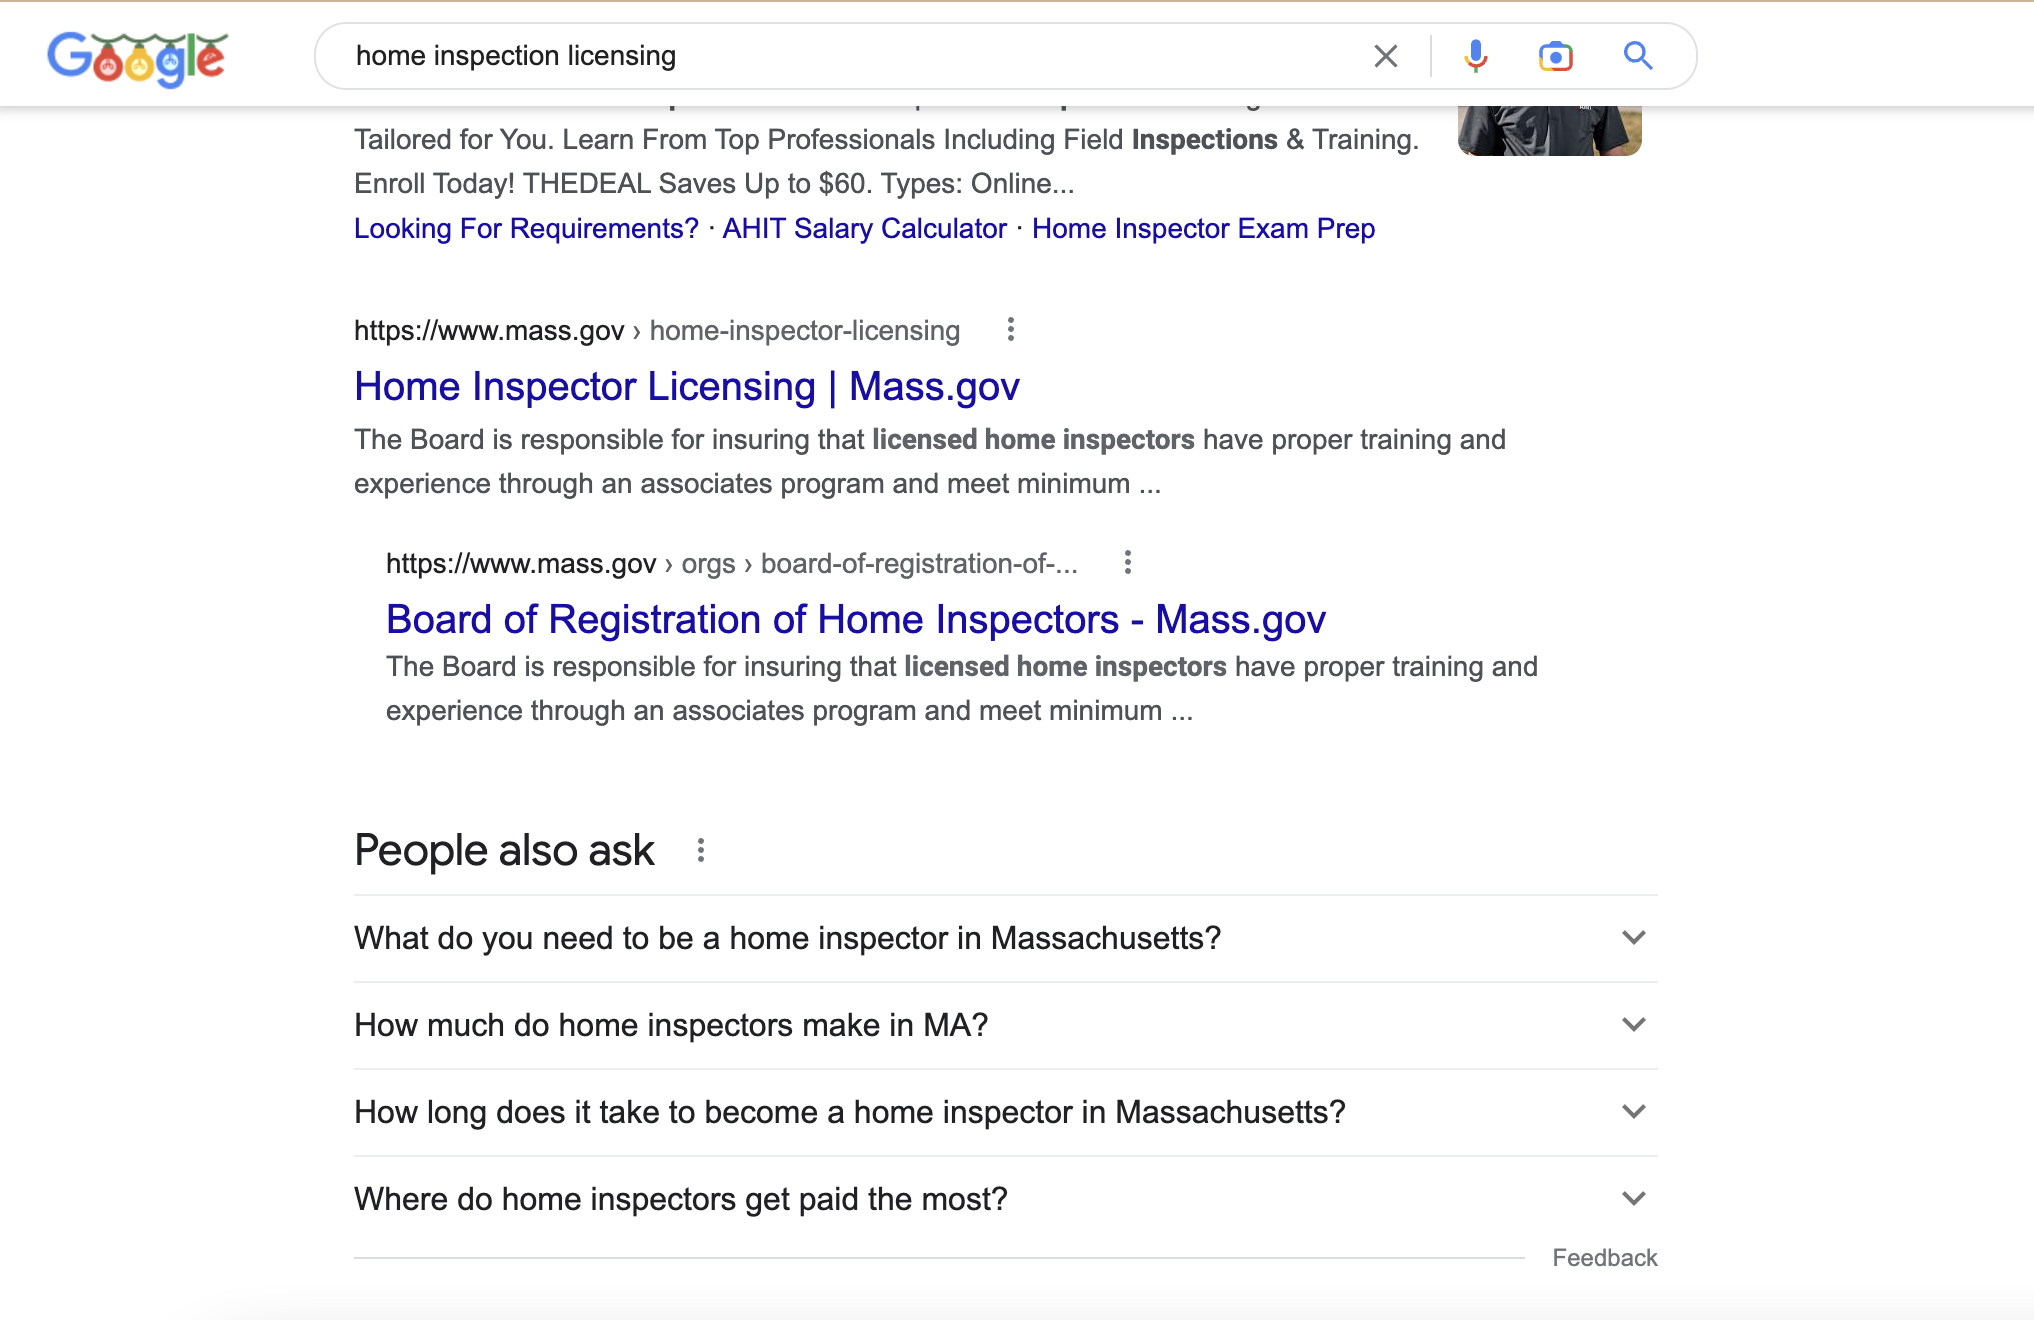Image resolution: width=2034 pixels, height=1320 pixels.
Task: Click the 'https://www.mass.gov › home-inspector-licensing' URL text
Action: tap(657, 331)
